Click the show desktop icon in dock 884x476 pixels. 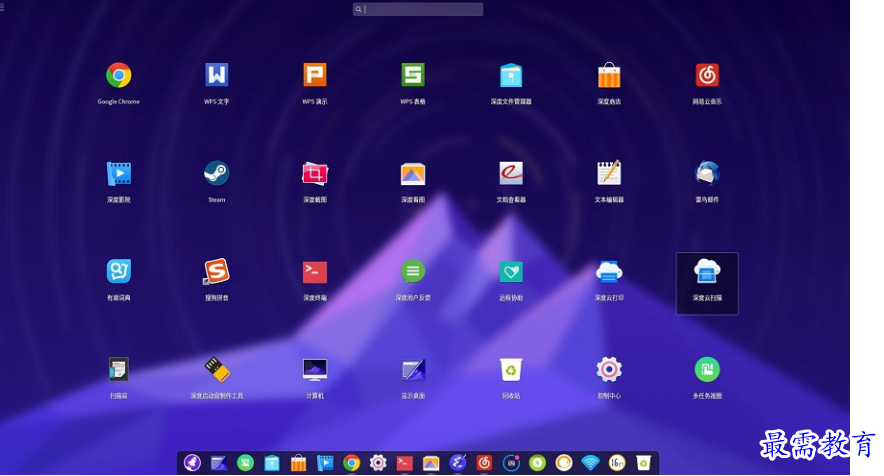[219, 463]
